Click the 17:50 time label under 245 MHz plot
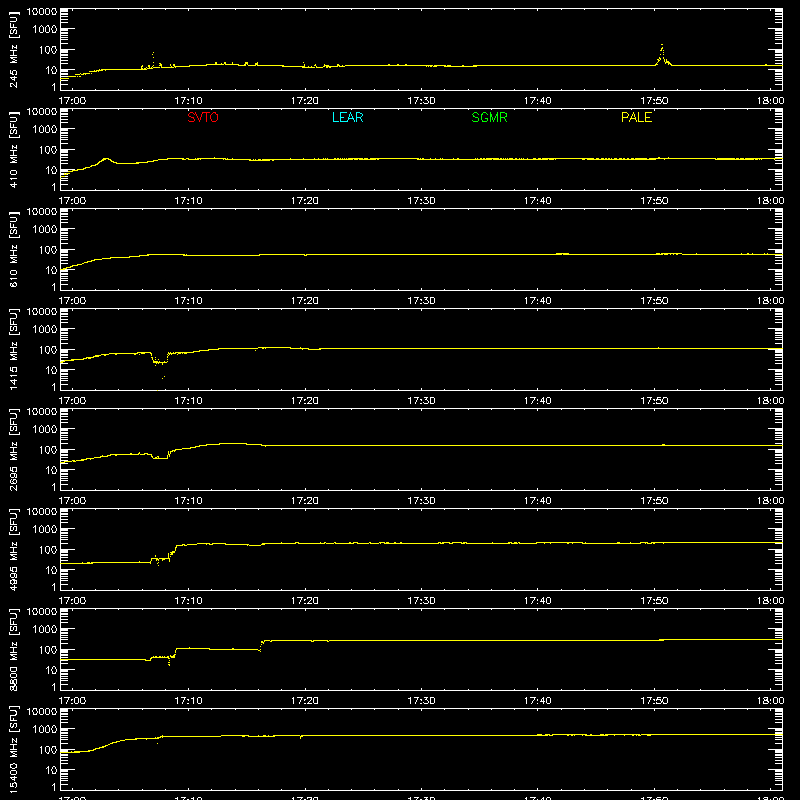This screenshot has width=800, height=800. pyautogui.click(x=654, y=101)
